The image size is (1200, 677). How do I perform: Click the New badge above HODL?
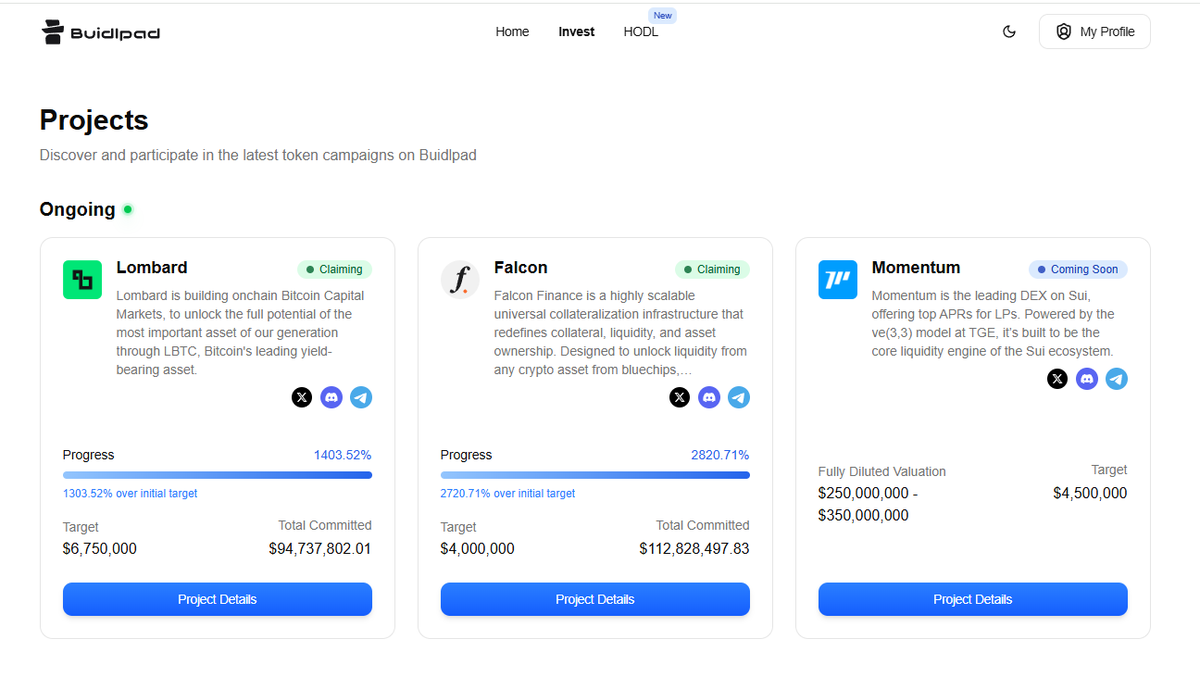click(x=663, y=15)
